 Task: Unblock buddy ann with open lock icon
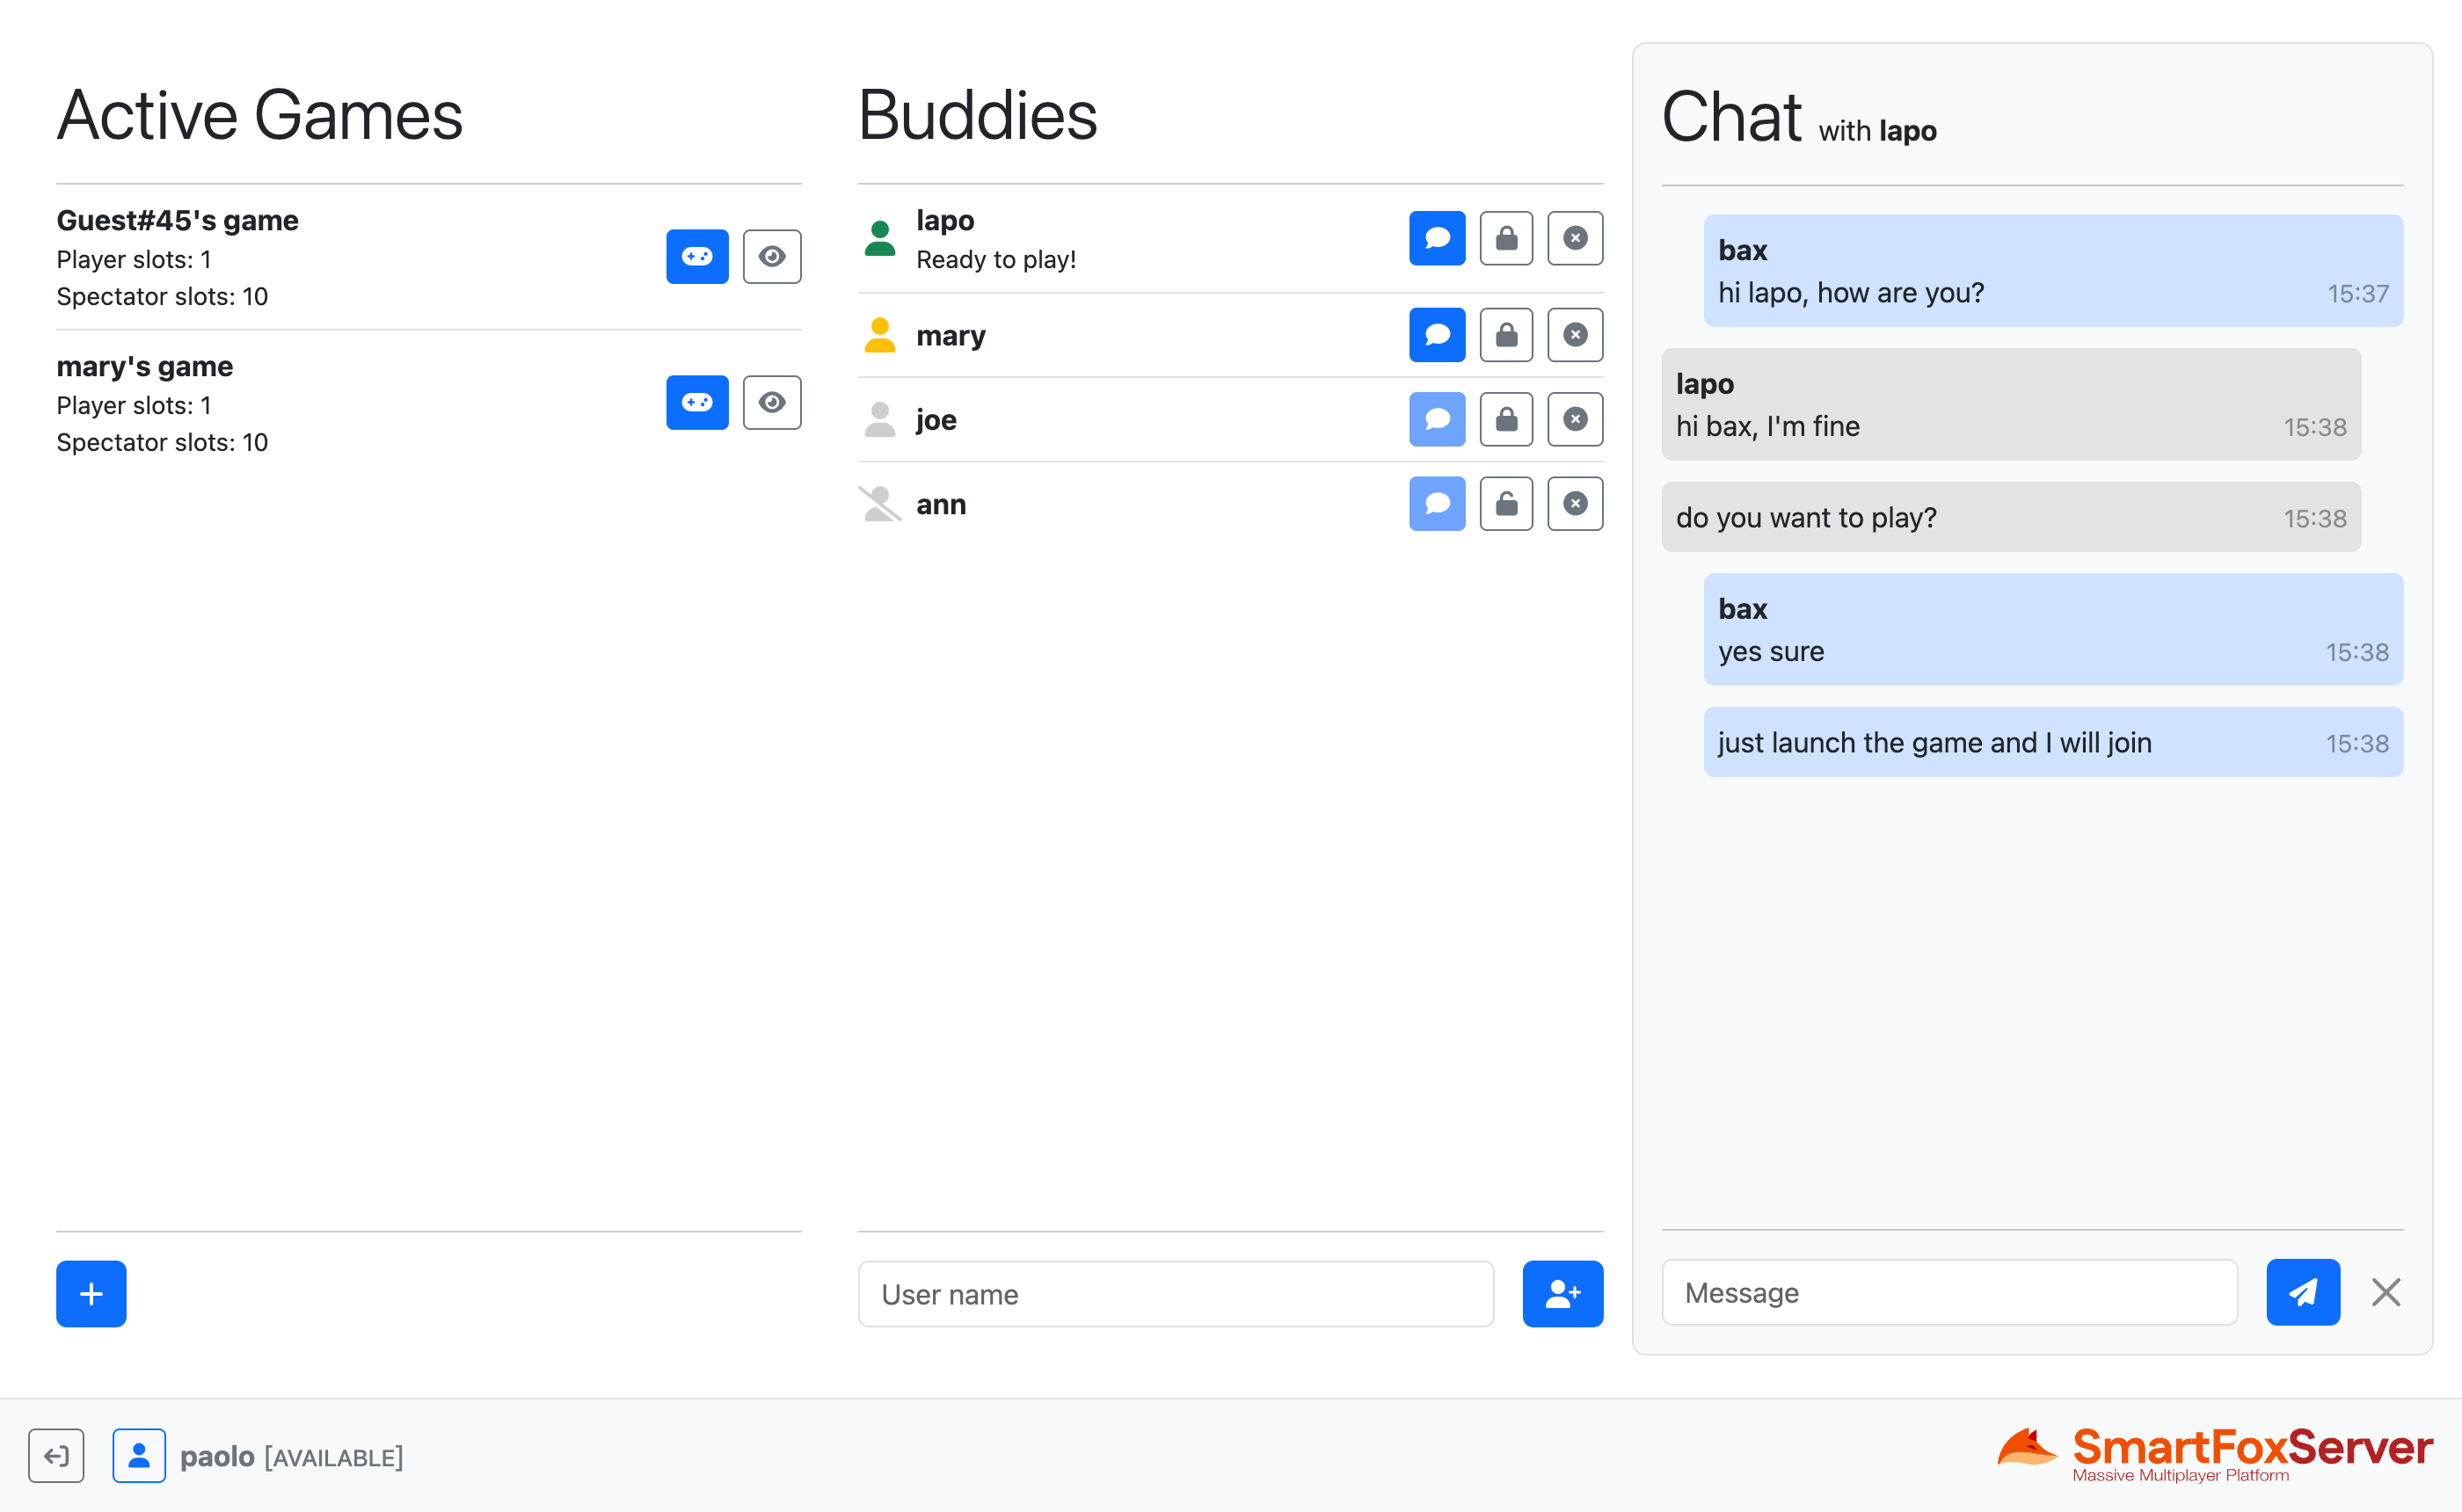click(1506, 504)
